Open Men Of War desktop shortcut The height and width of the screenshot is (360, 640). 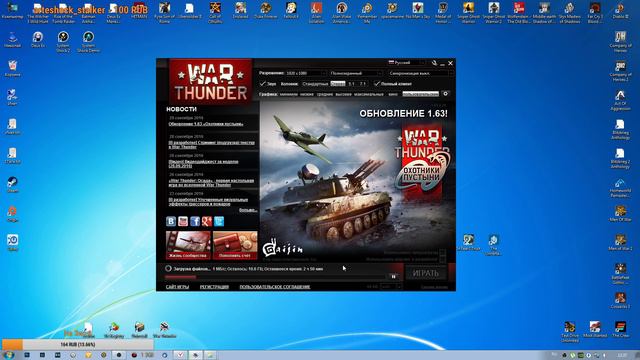pos(620,213)
